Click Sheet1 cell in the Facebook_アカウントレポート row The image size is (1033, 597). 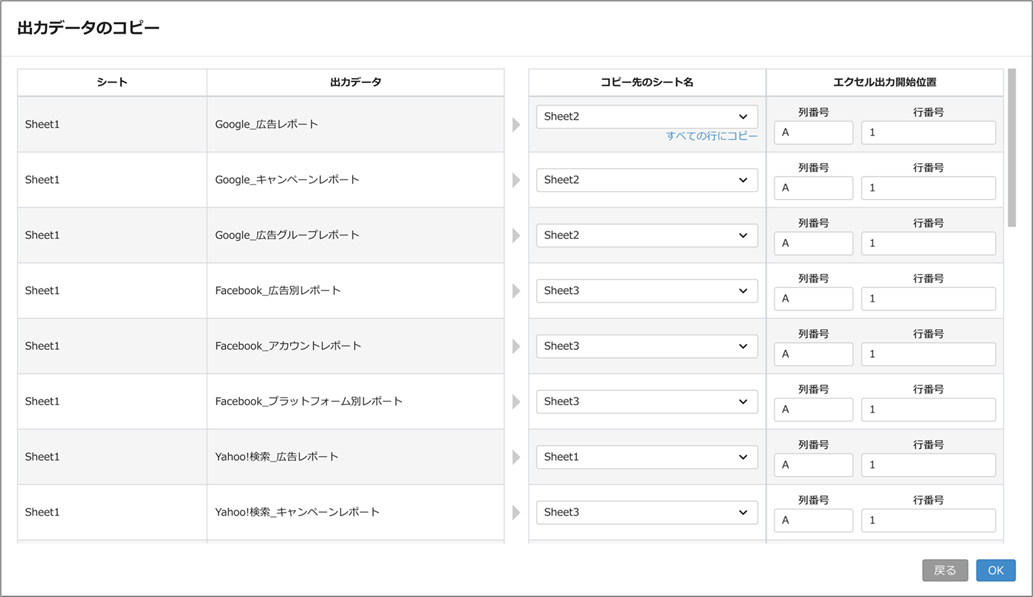click(x=112, y=346)
